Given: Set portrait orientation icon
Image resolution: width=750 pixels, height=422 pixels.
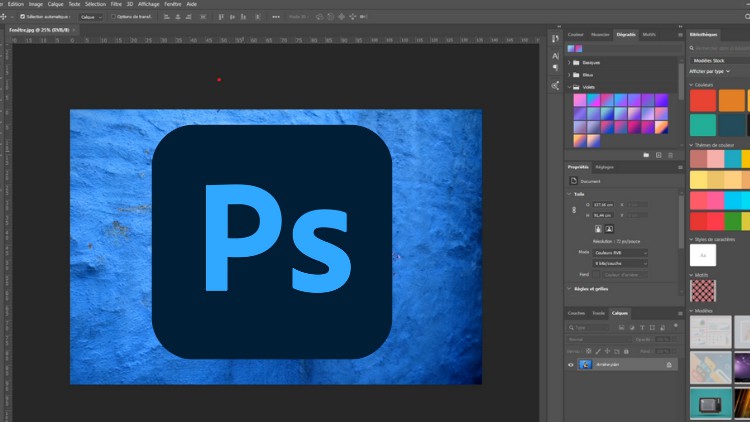Looking at the screenshot, I should [598, 229].
